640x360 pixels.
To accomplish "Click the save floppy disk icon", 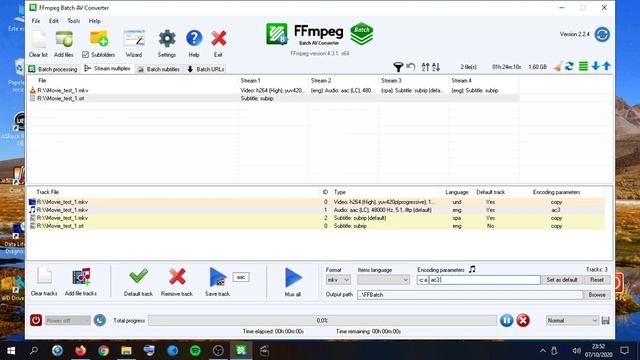I will coord(606,320).
